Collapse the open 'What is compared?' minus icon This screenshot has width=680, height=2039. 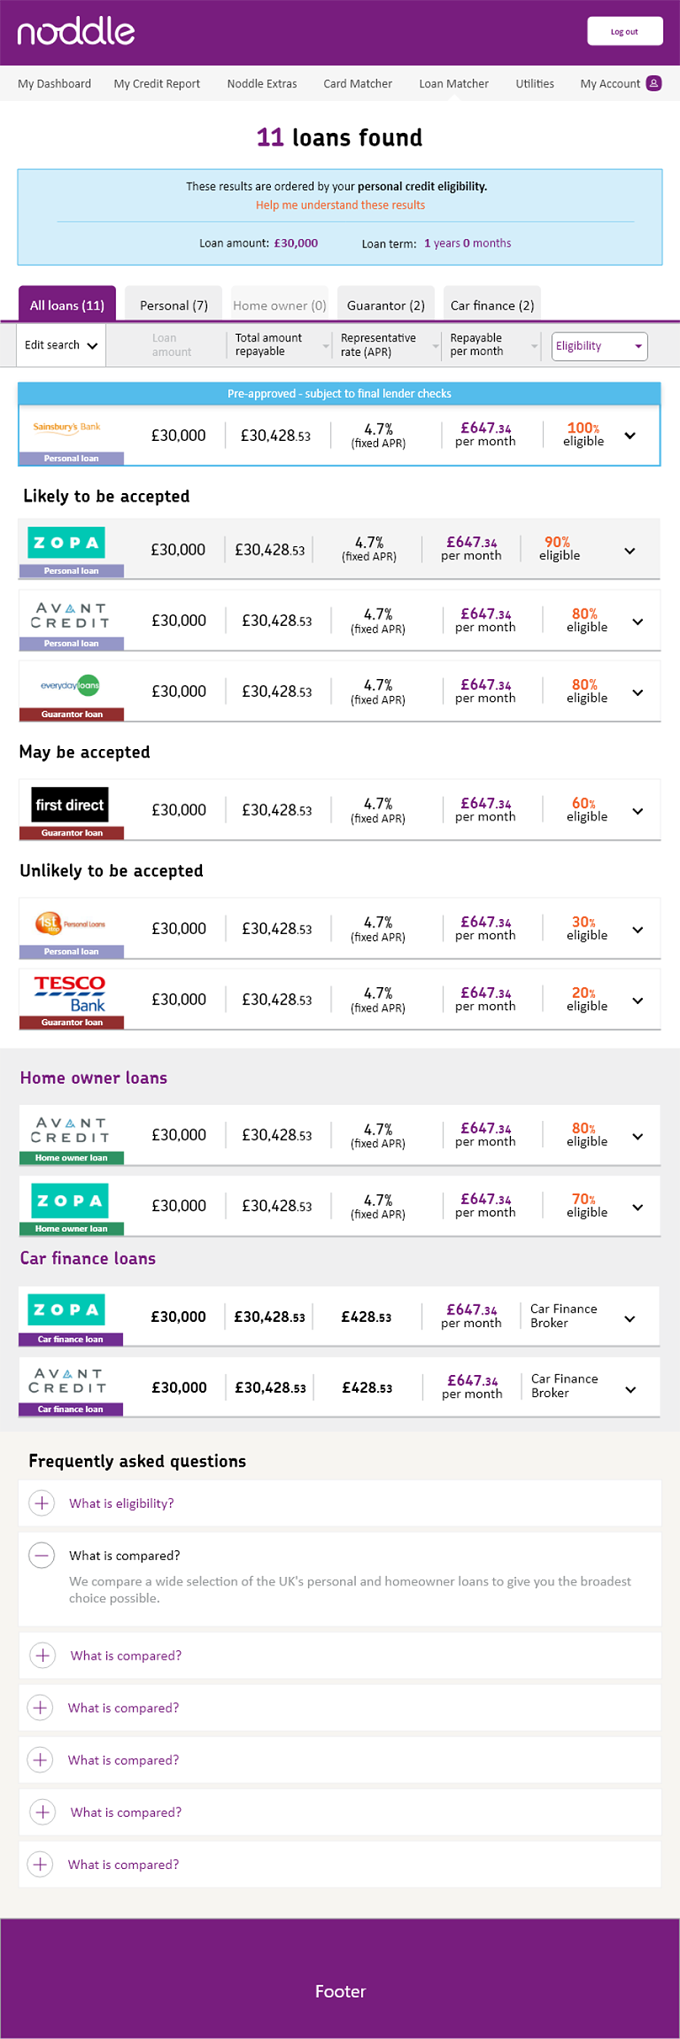41,1555
